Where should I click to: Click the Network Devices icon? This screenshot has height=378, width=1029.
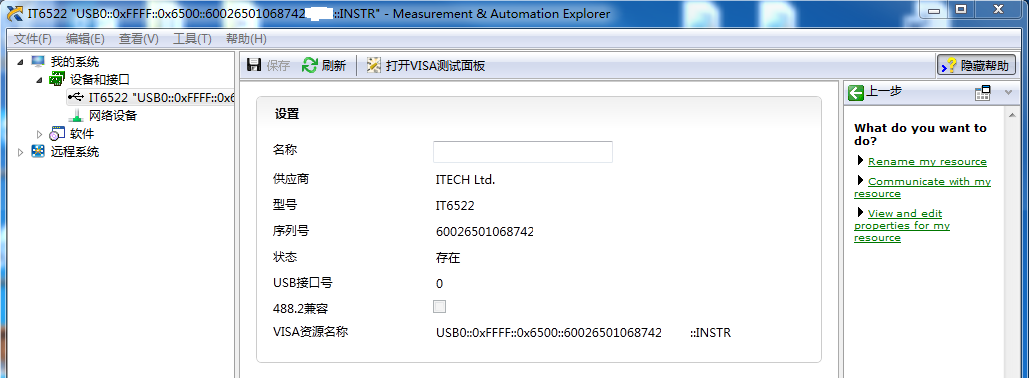[x=76, y=116]
